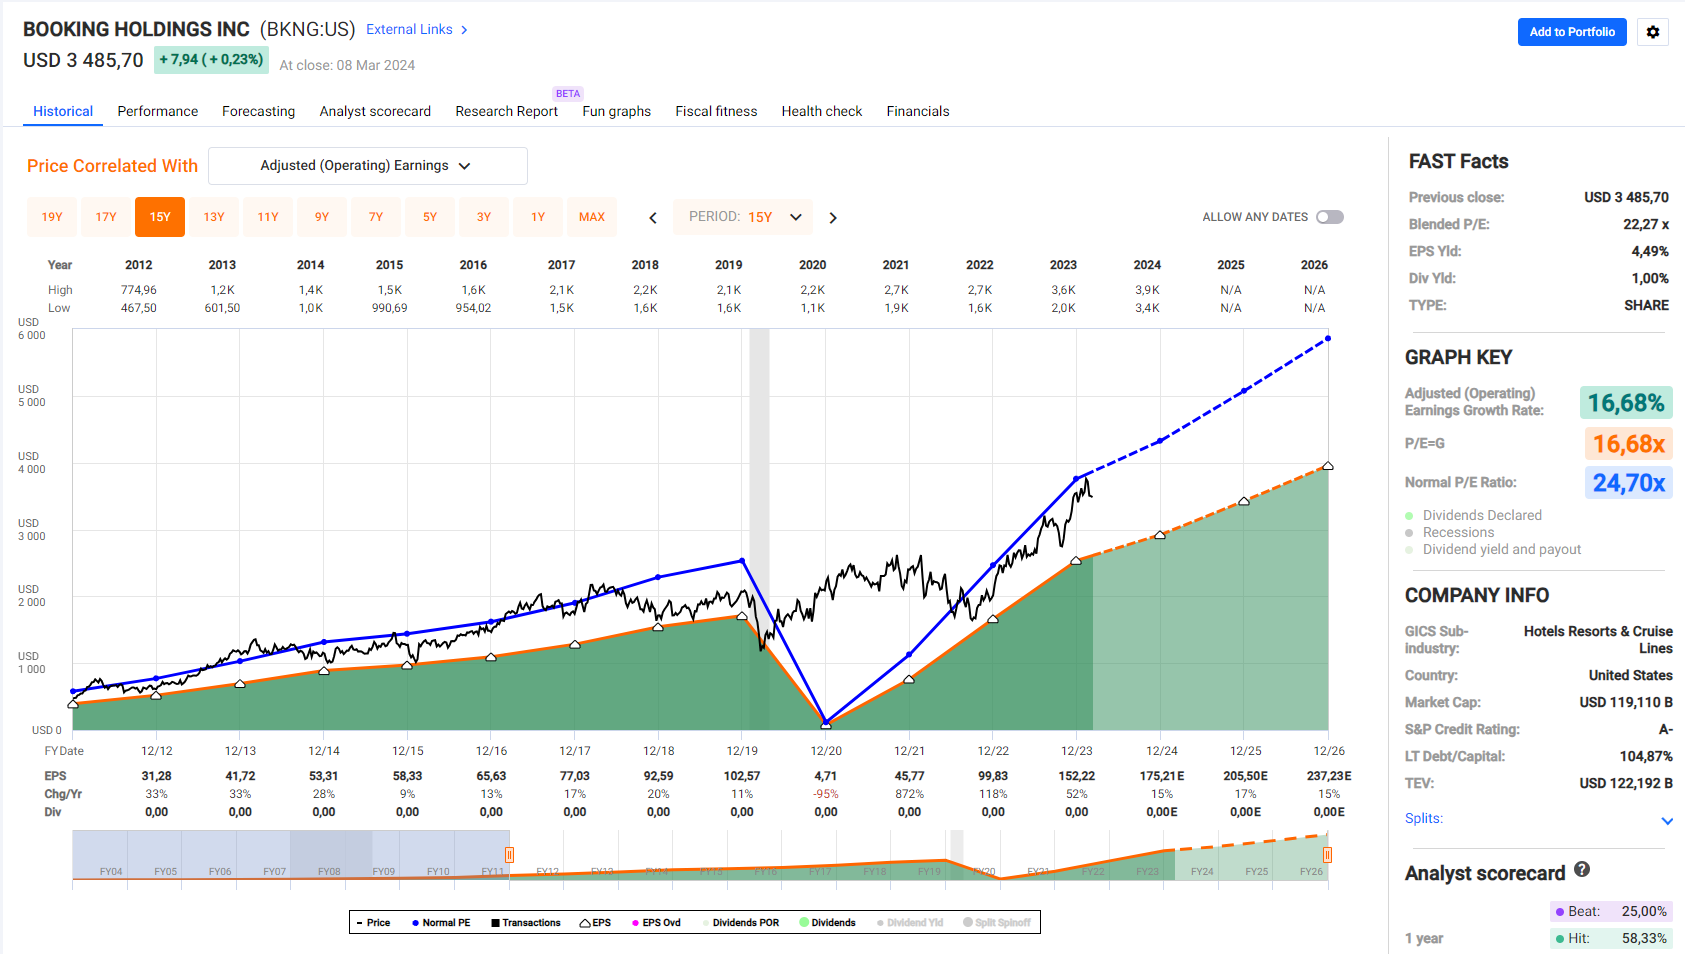Toggle the EPS triangle legend marker

pyautogui.click(x=585, y=923)
